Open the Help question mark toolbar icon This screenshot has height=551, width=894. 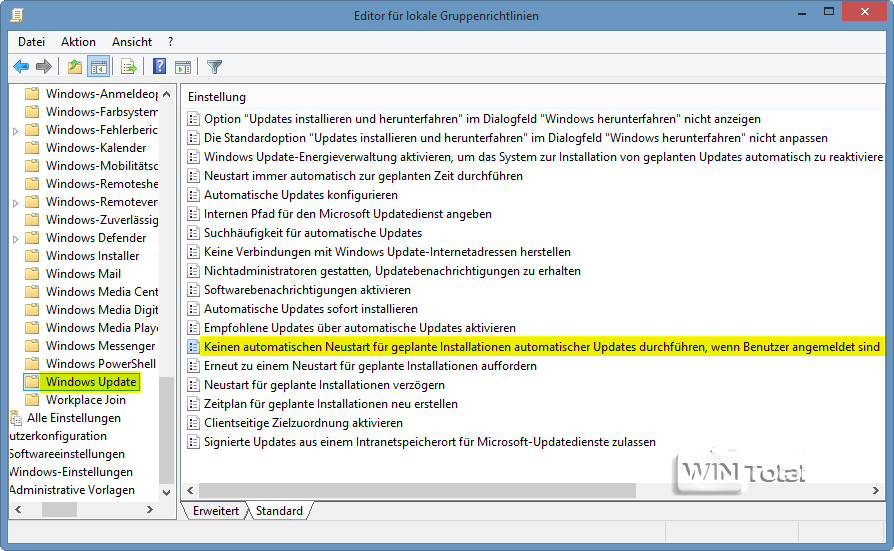click(x=160, y=67)
